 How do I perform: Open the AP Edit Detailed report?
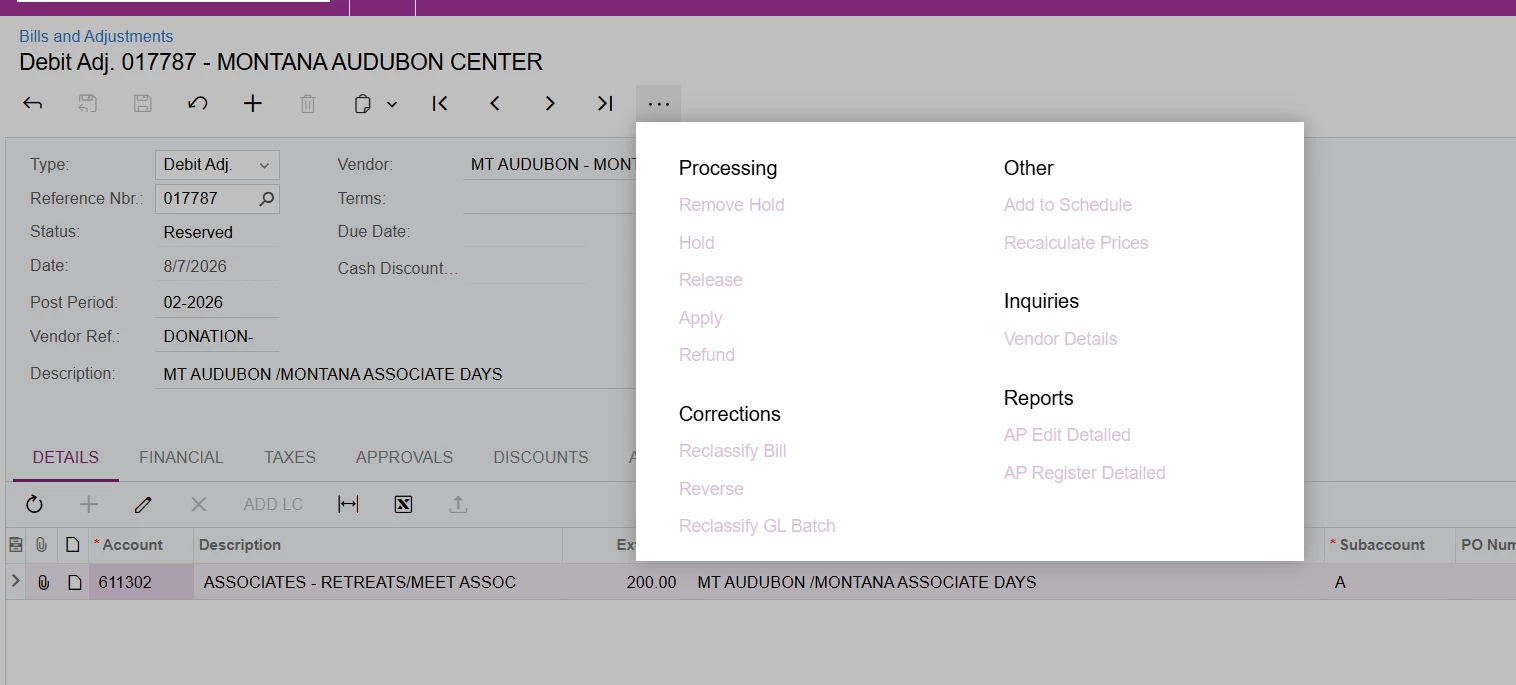coord(1067,435)
